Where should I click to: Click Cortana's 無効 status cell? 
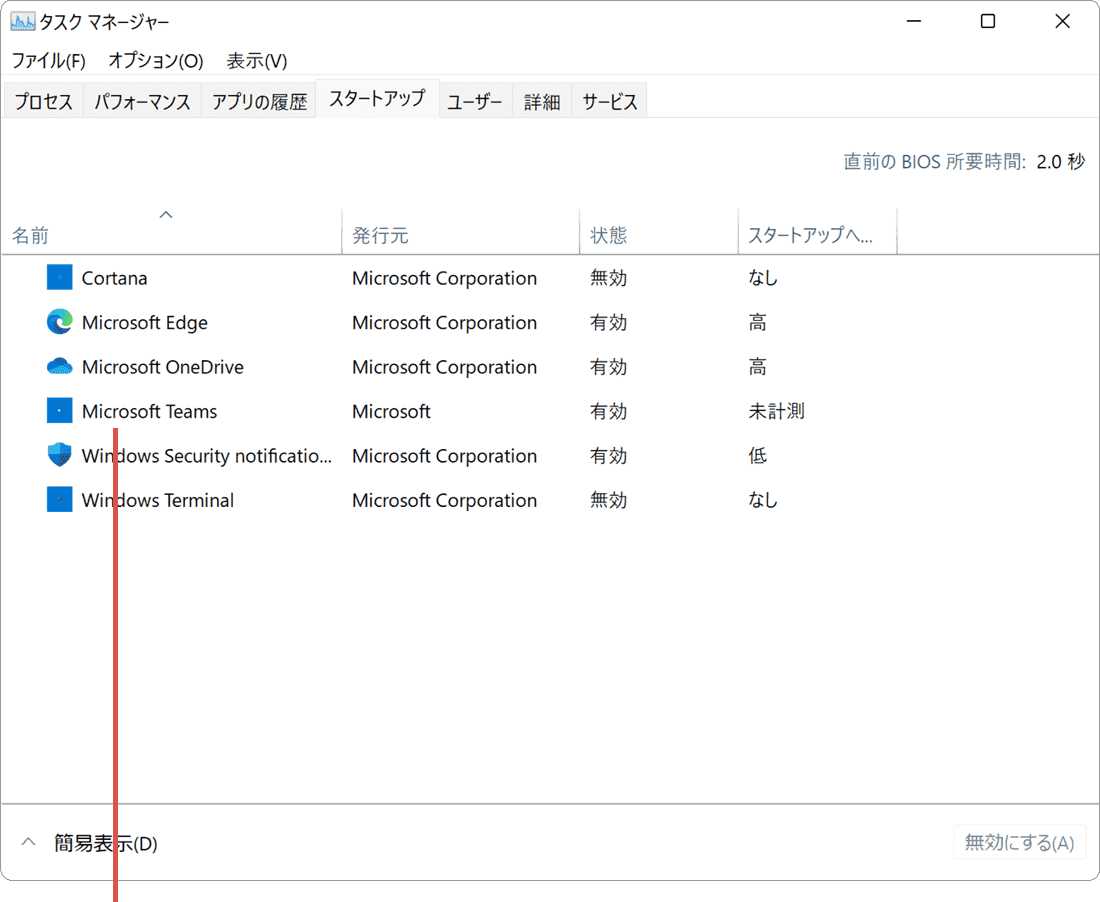(x=608, y=278)
